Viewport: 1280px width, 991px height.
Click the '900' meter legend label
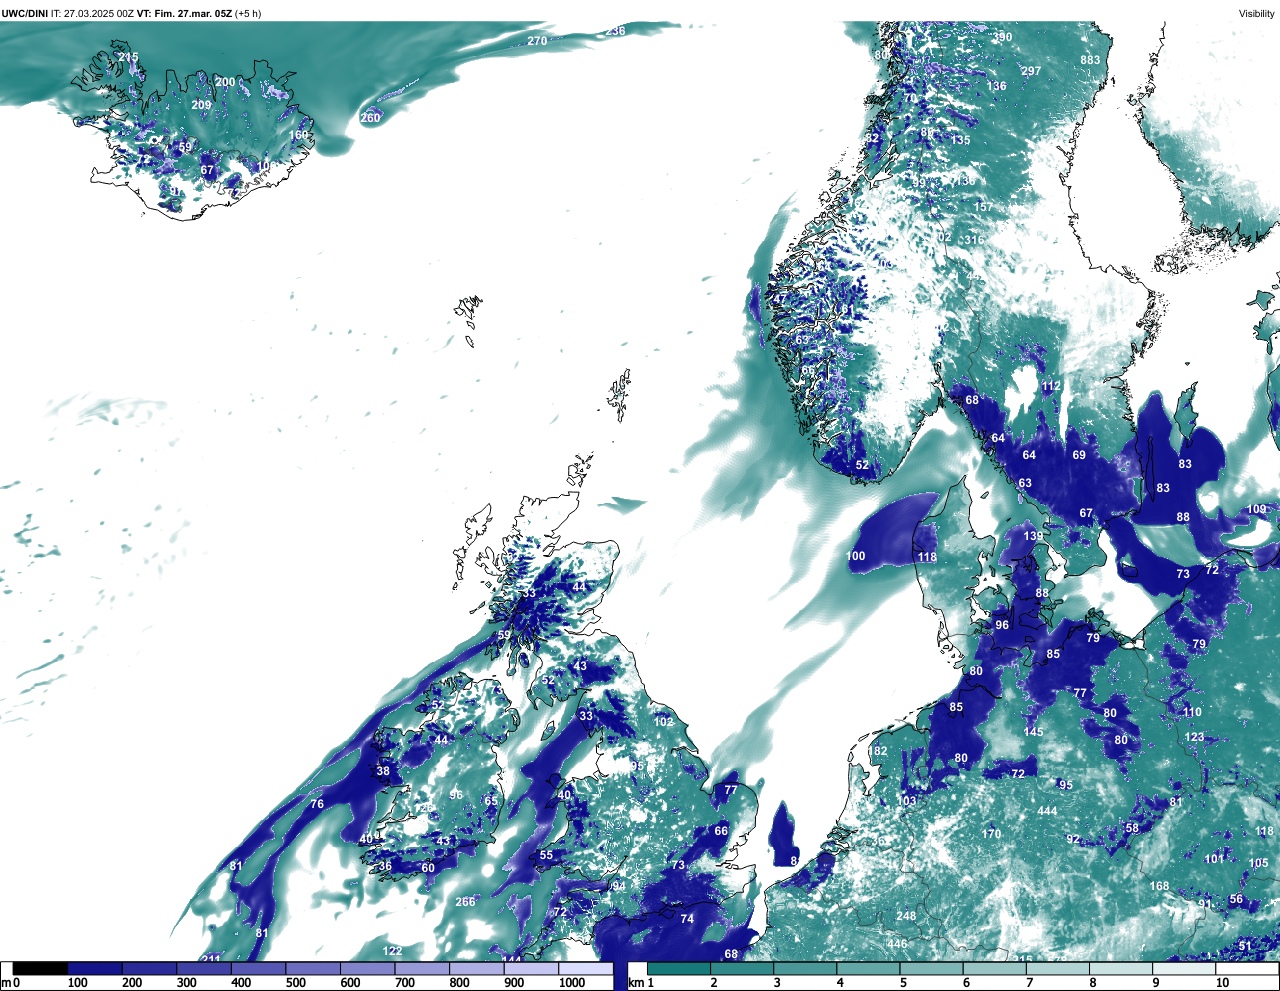tap(513, 983)
